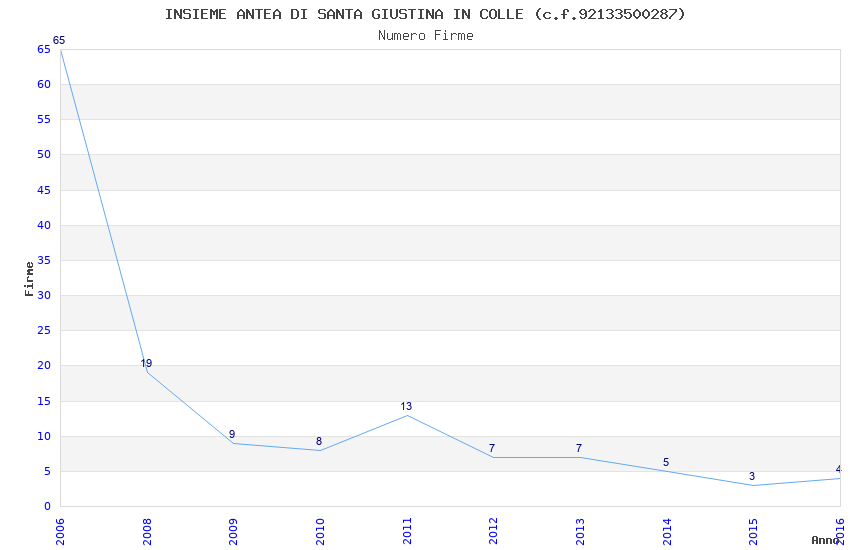This screenshot has height=550, width=850.
Task: Click the y-axis tick value 35
Action: (44, 260)
